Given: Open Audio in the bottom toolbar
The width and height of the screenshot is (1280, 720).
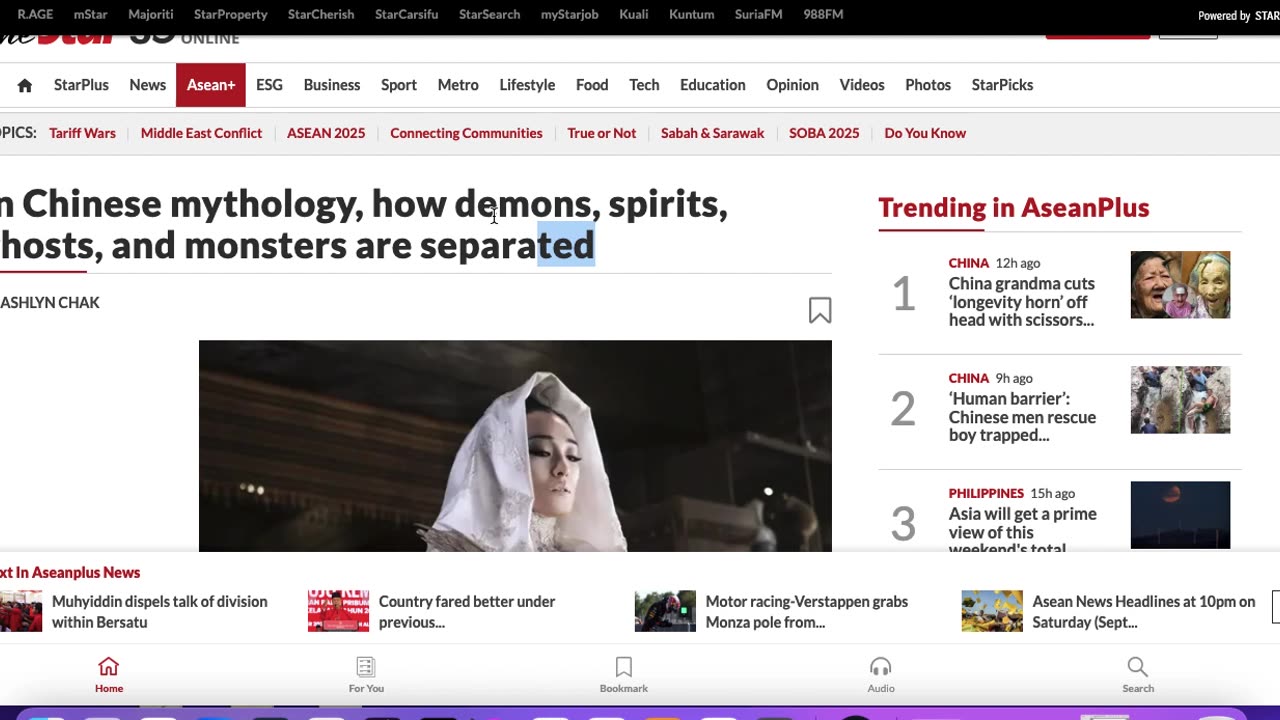Looking at the screenshot, I should pos(881,675).
